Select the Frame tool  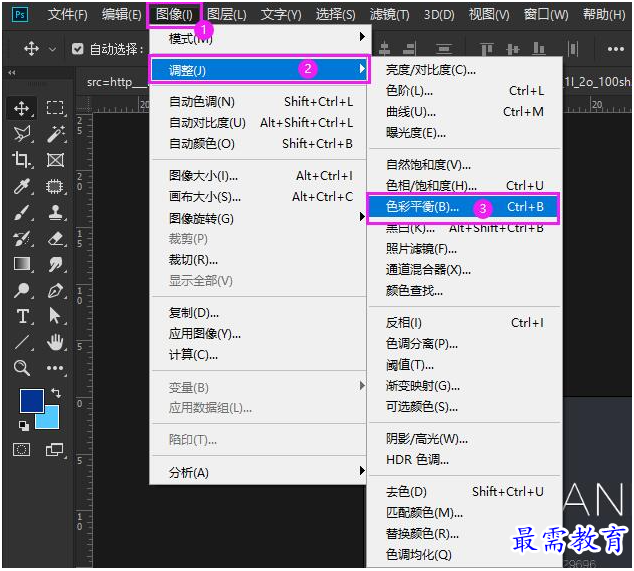click(55, 160)
